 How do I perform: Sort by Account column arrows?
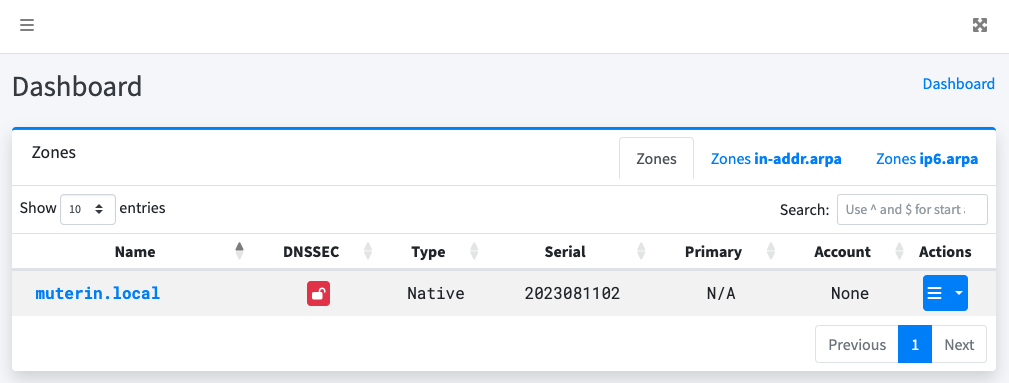tap(901, 251)
